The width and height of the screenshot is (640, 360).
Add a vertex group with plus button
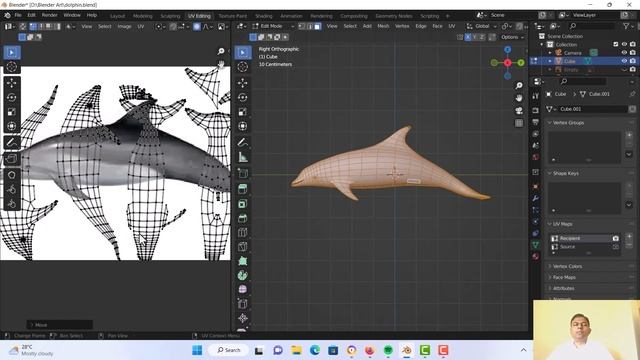[x=629, y=135]
